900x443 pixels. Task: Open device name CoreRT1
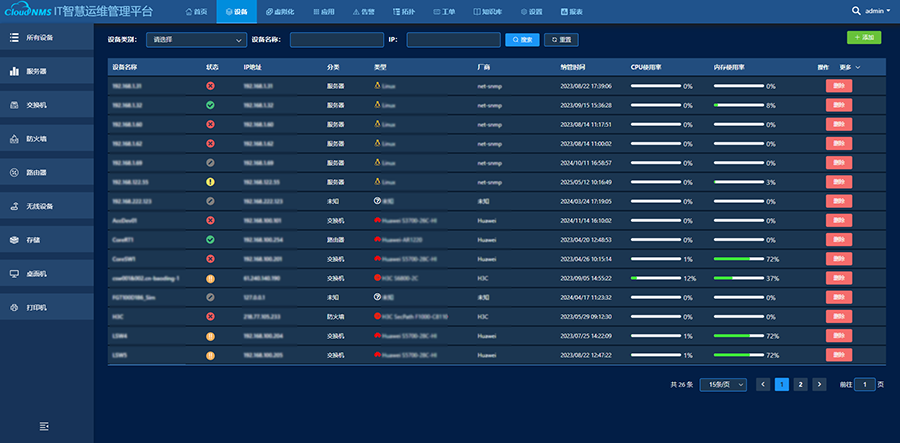click(123, 240)
